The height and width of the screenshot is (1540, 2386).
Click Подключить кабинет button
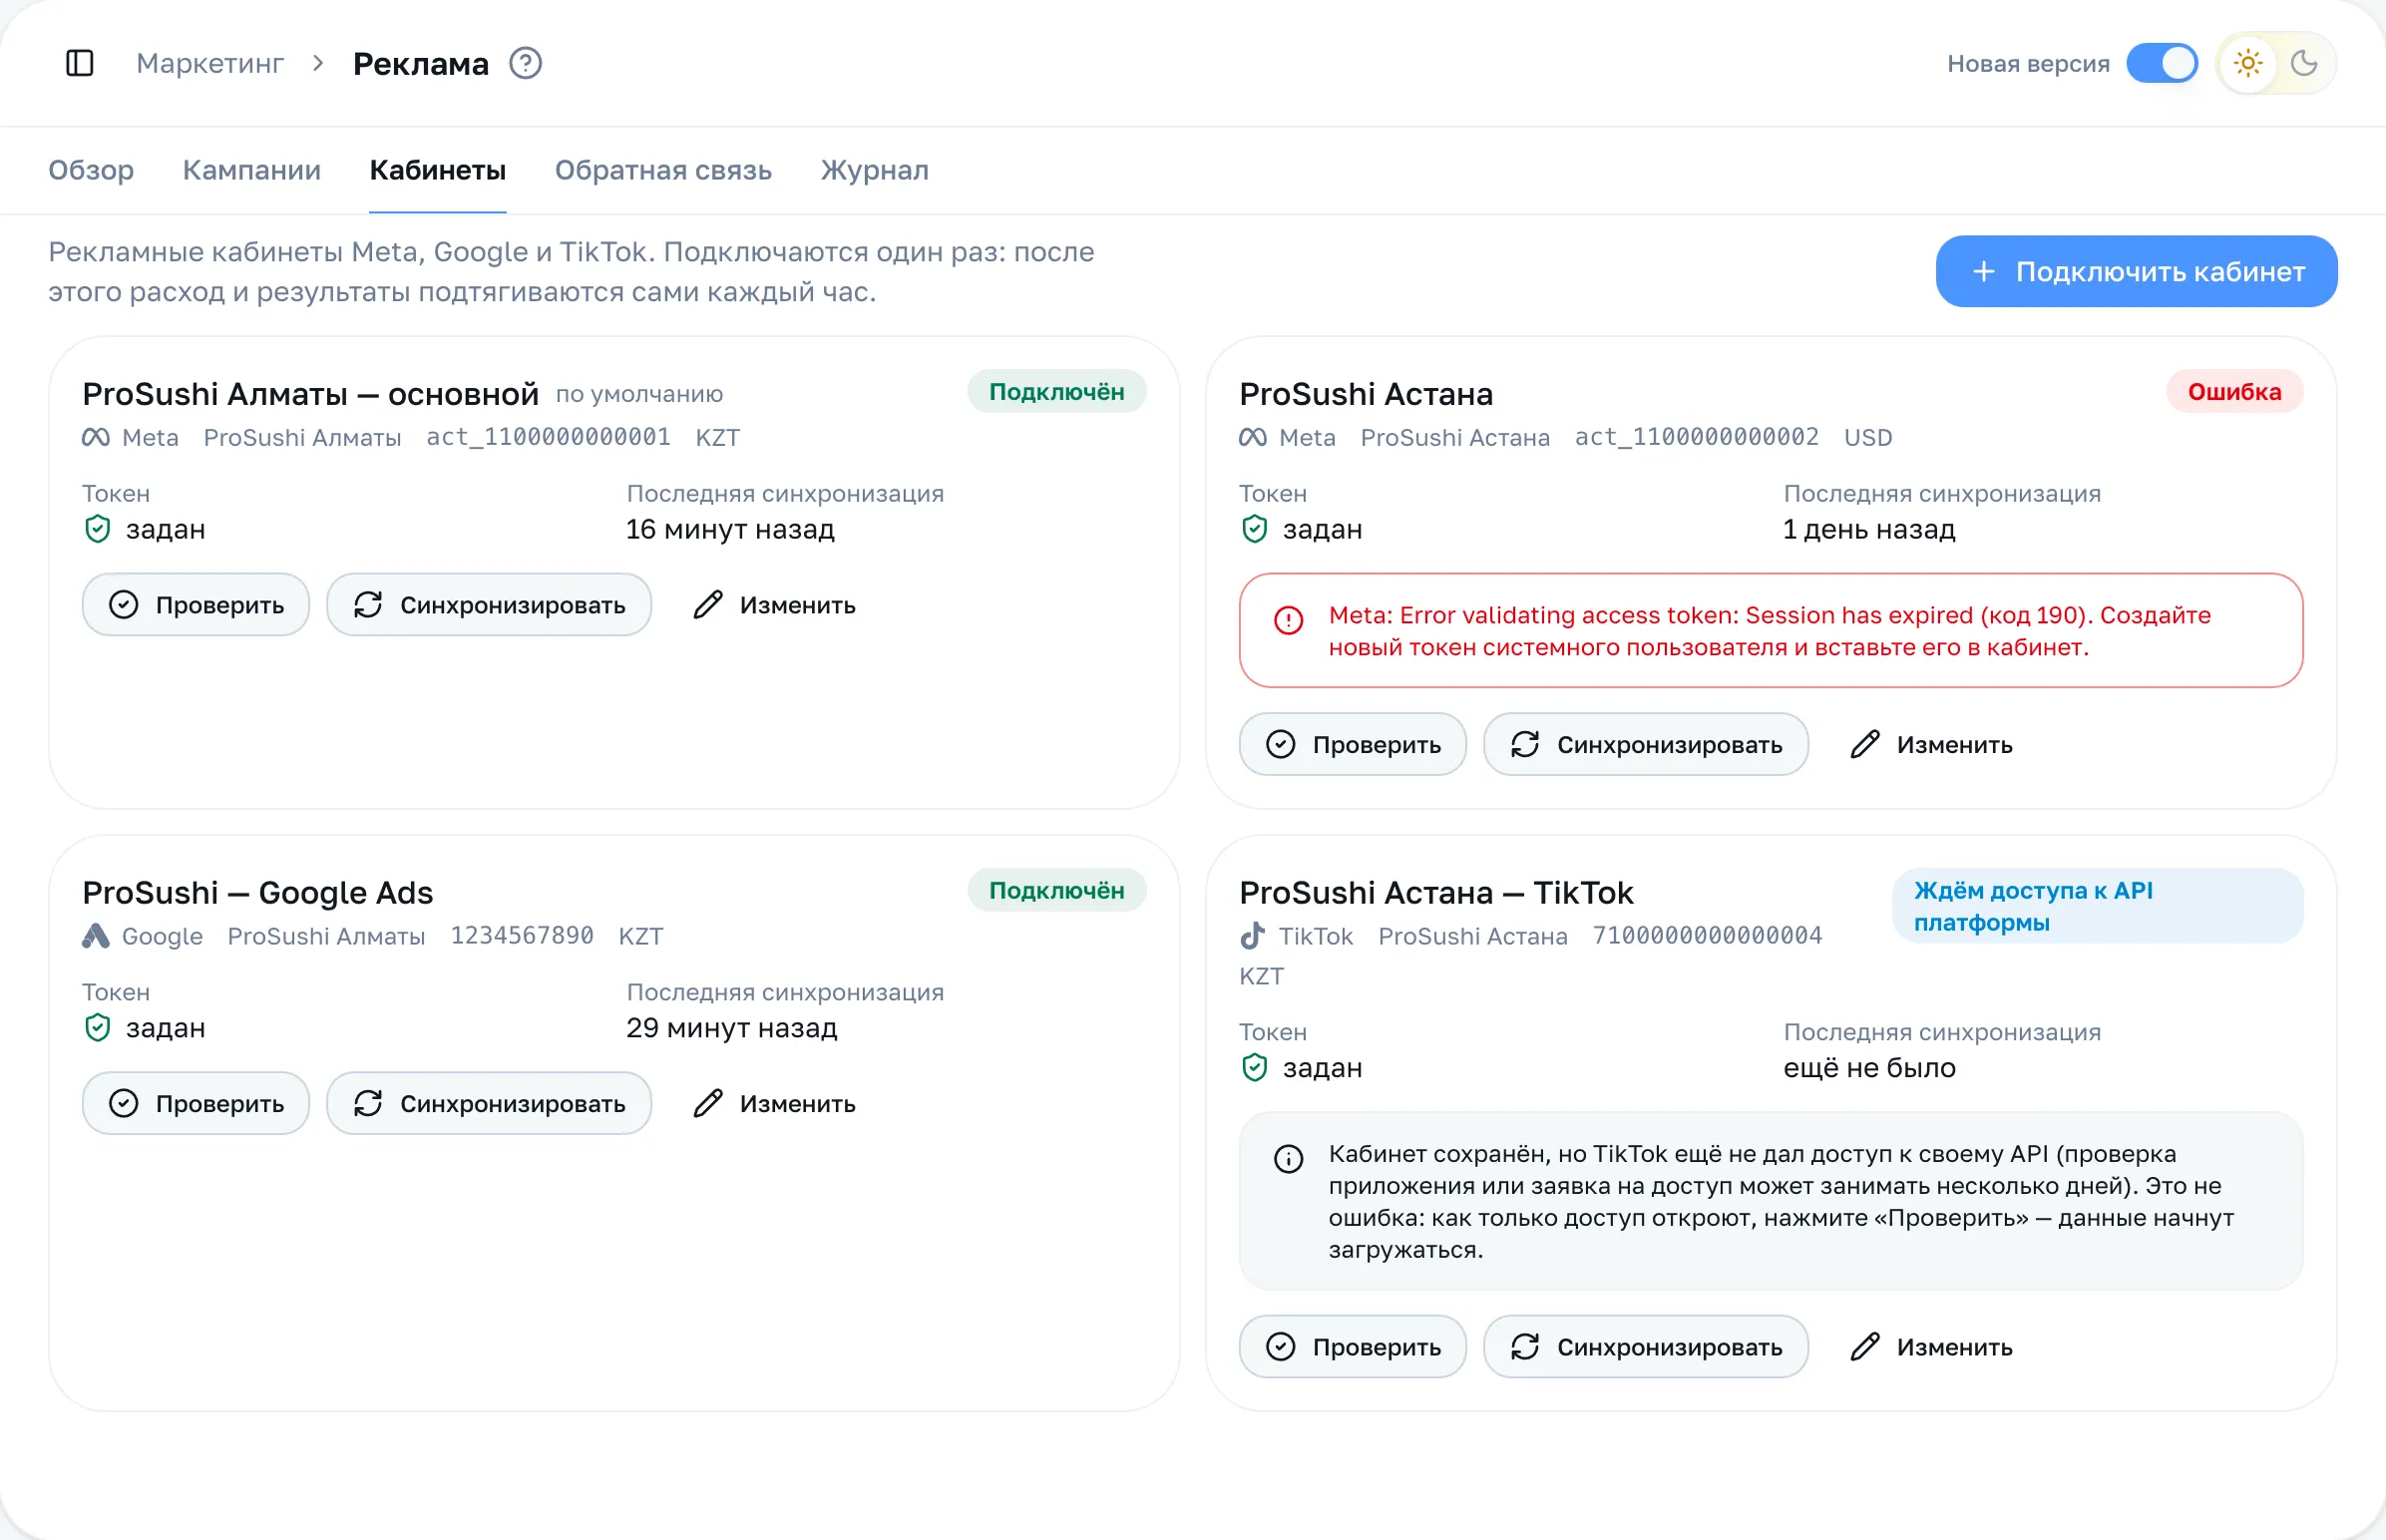[x=2137, y=271]
